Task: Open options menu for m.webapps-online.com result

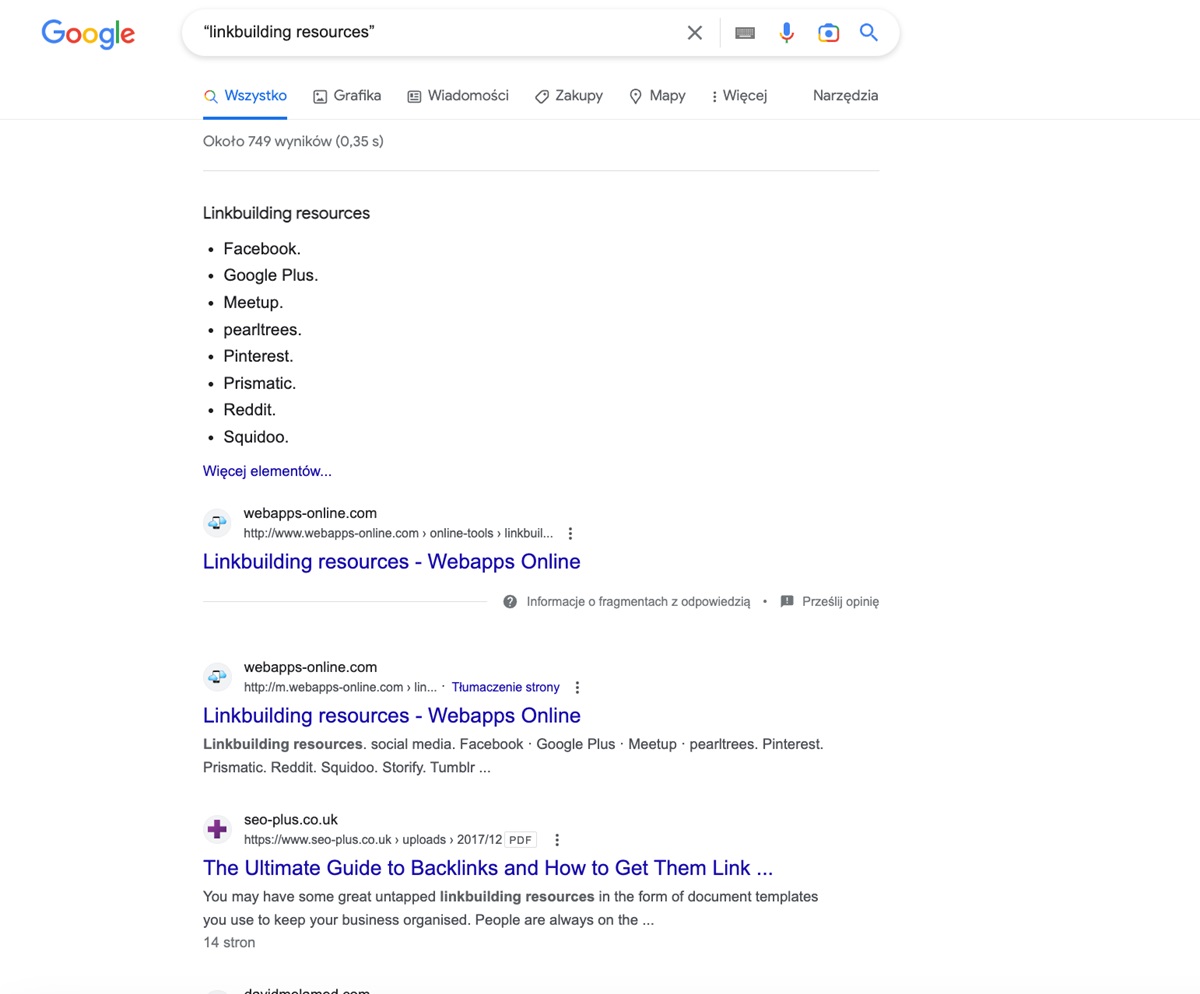Action: click(x=577, y=688)
